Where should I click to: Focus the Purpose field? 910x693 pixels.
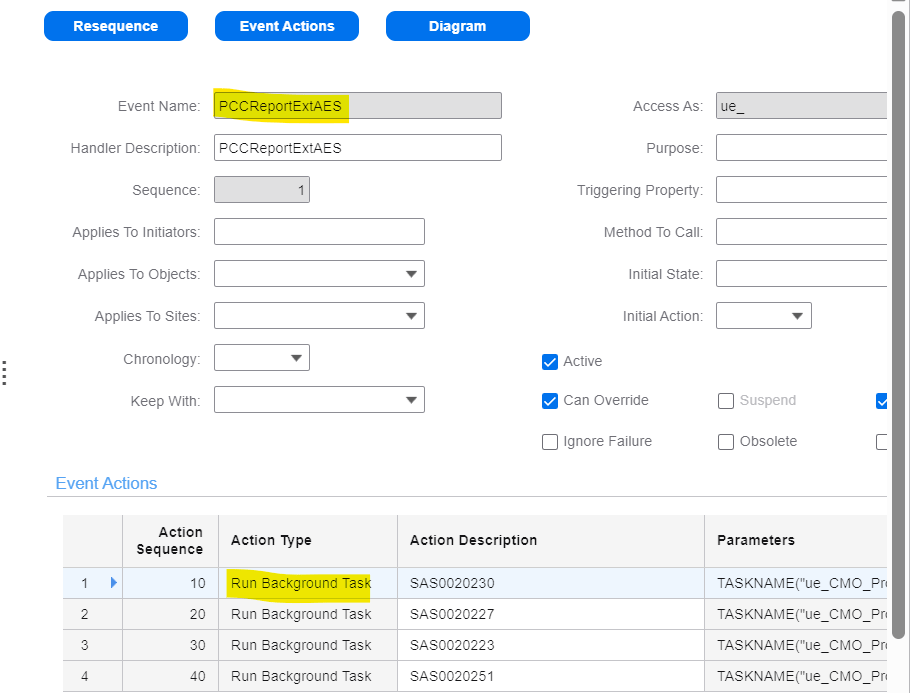pos(801,147)
